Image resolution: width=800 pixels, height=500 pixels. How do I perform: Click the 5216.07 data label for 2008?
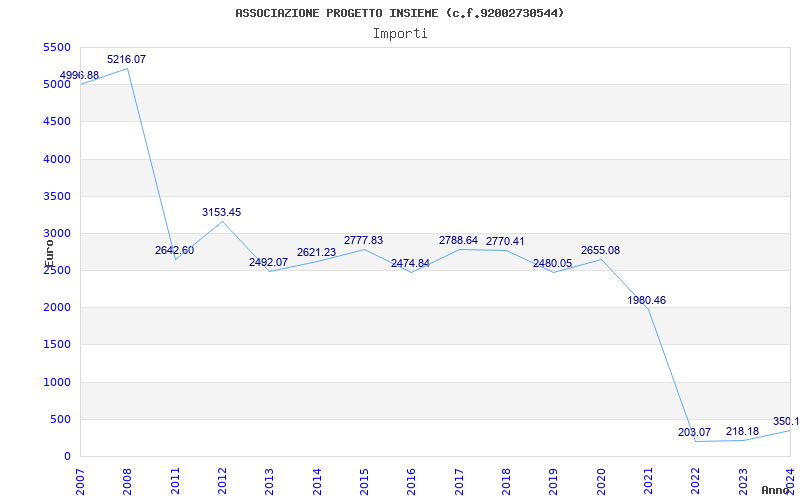(x=126, y=60)
